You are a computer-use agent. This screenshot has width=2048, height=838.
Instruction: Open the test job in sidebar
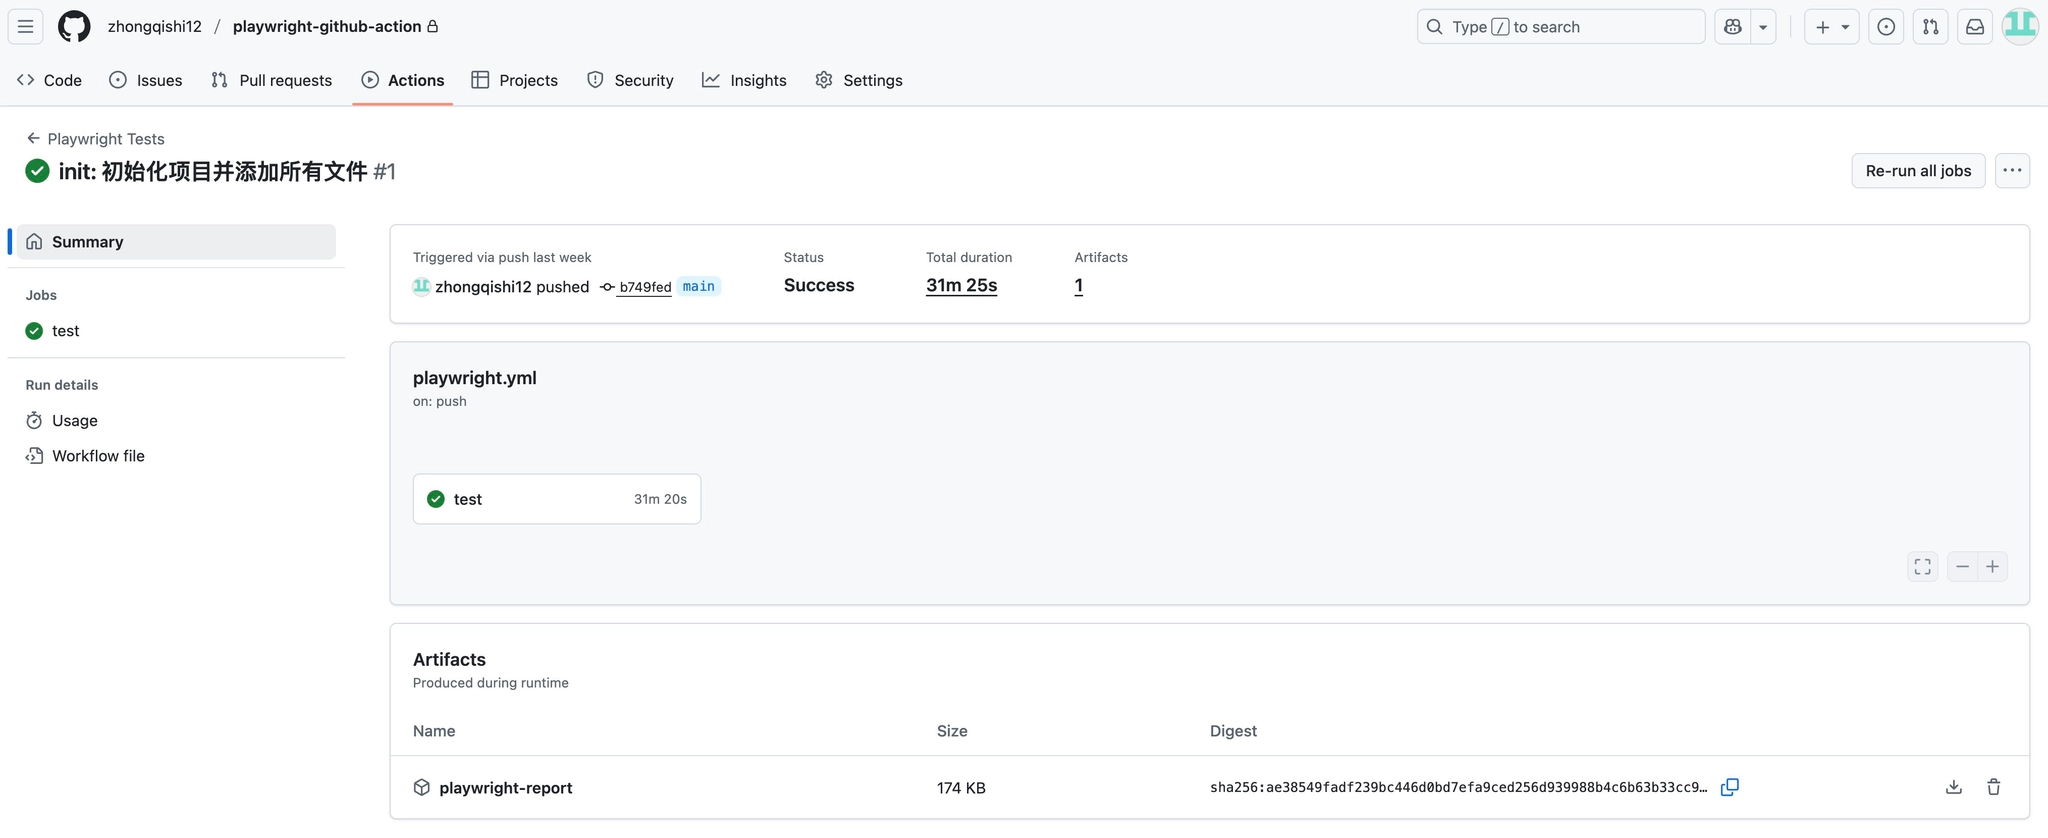(x=176, y=331)
